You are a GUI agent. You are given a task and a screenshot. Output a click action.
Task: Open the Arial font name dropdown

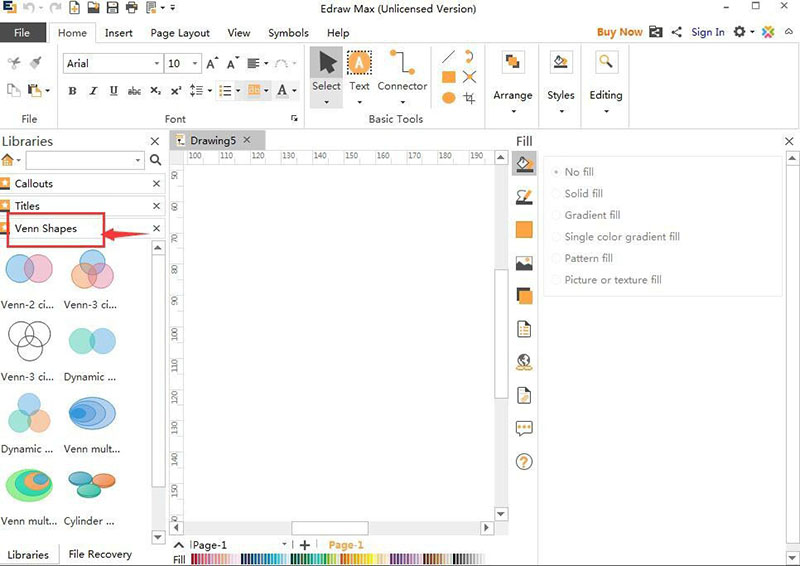pyautogui.click(x=157, y=64)
